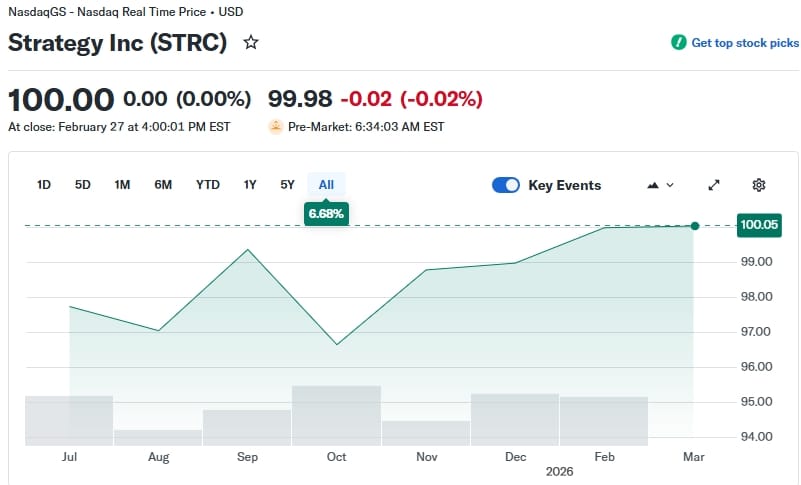Screen dimensions: 801x485
Task: Click the green end-point marker on chart line
Action: pyautogui.click(x=695, y=226)
